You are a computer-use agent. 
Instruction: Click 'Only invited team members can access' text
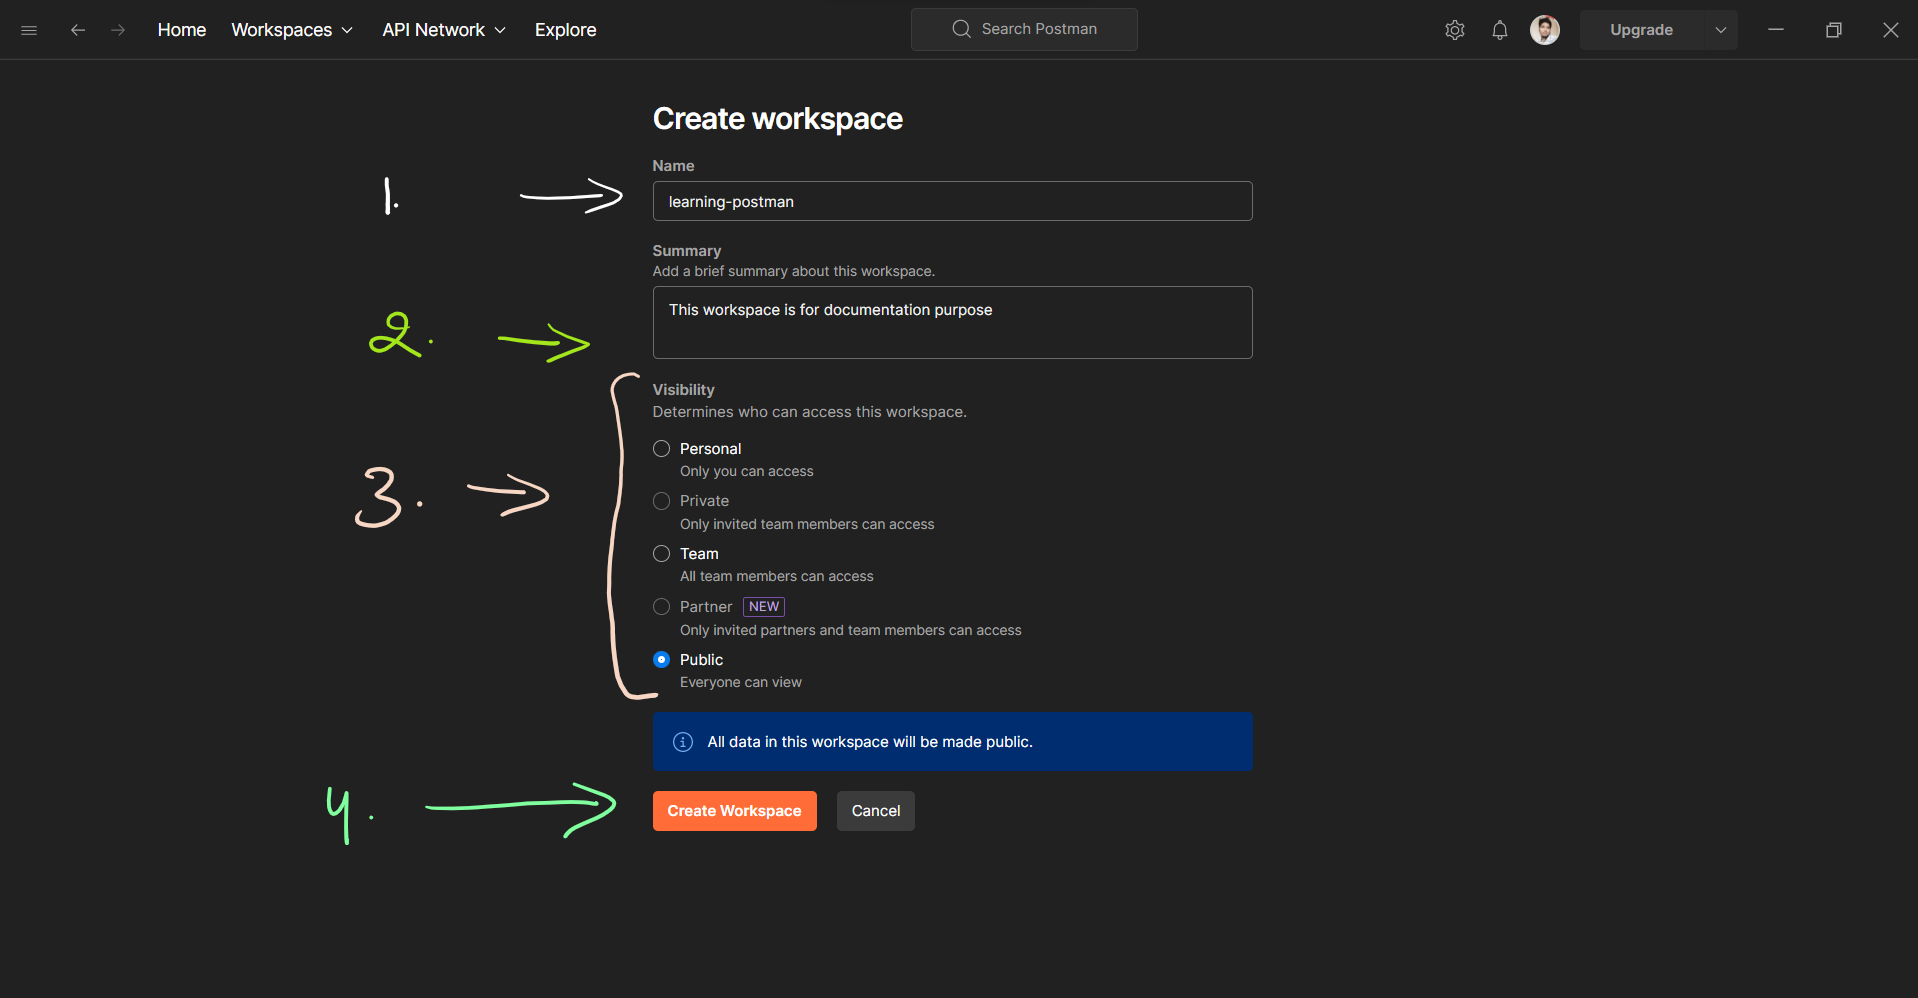[807, 524]
